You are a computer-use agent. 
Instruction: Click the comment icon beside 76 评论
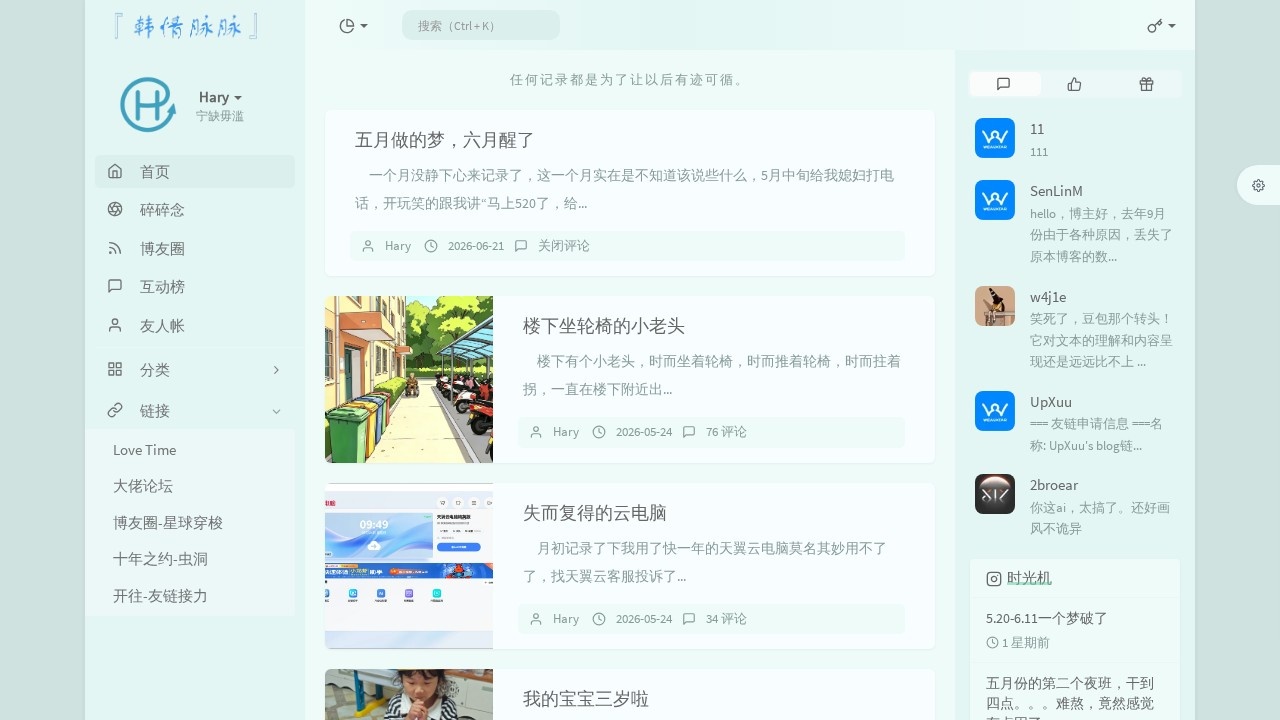pyautogui.click(x=689, y=432)
